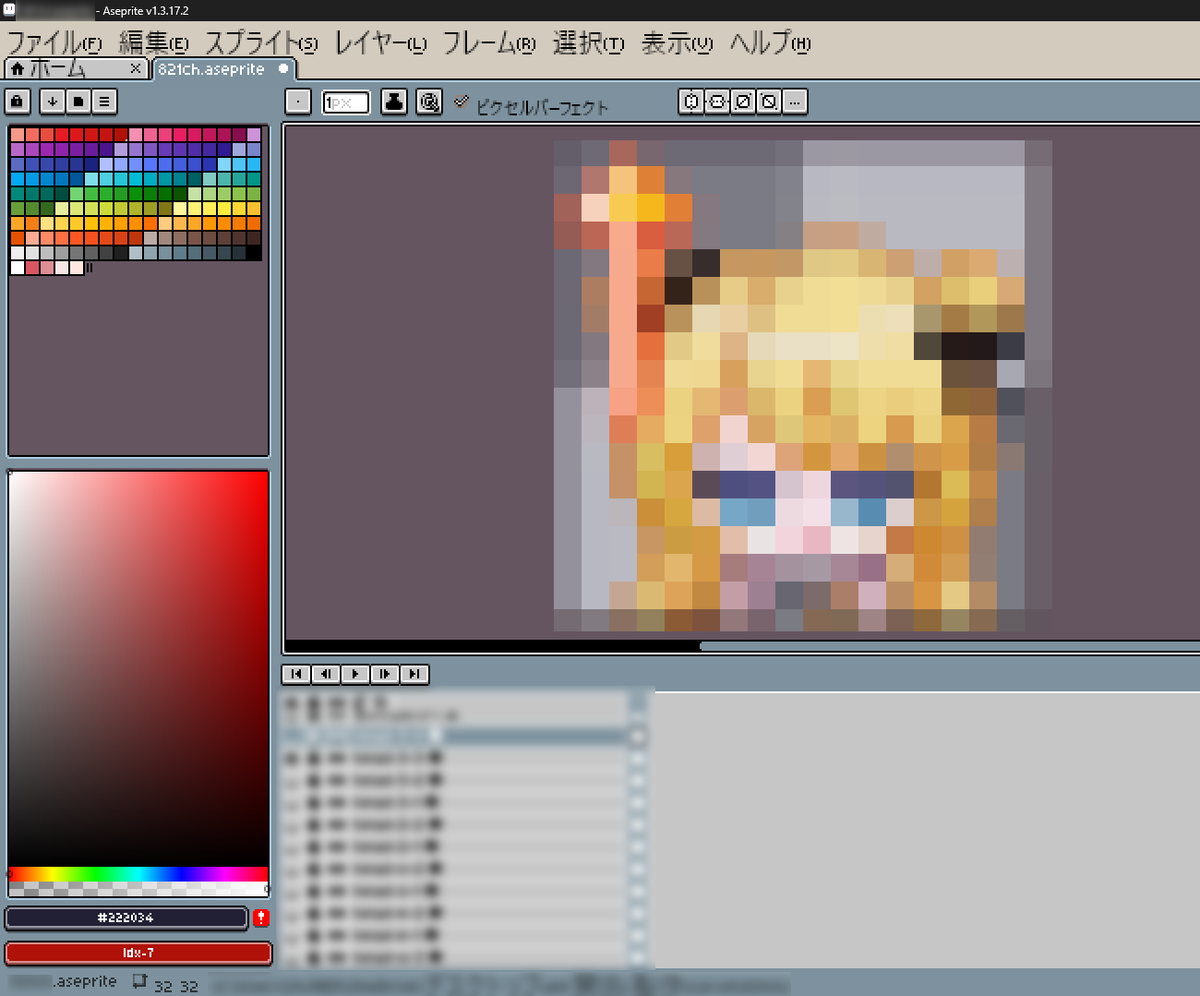Toggle palette edit mode lock icon
This screenshot has width=1200, height=996.
click(18, 101)
